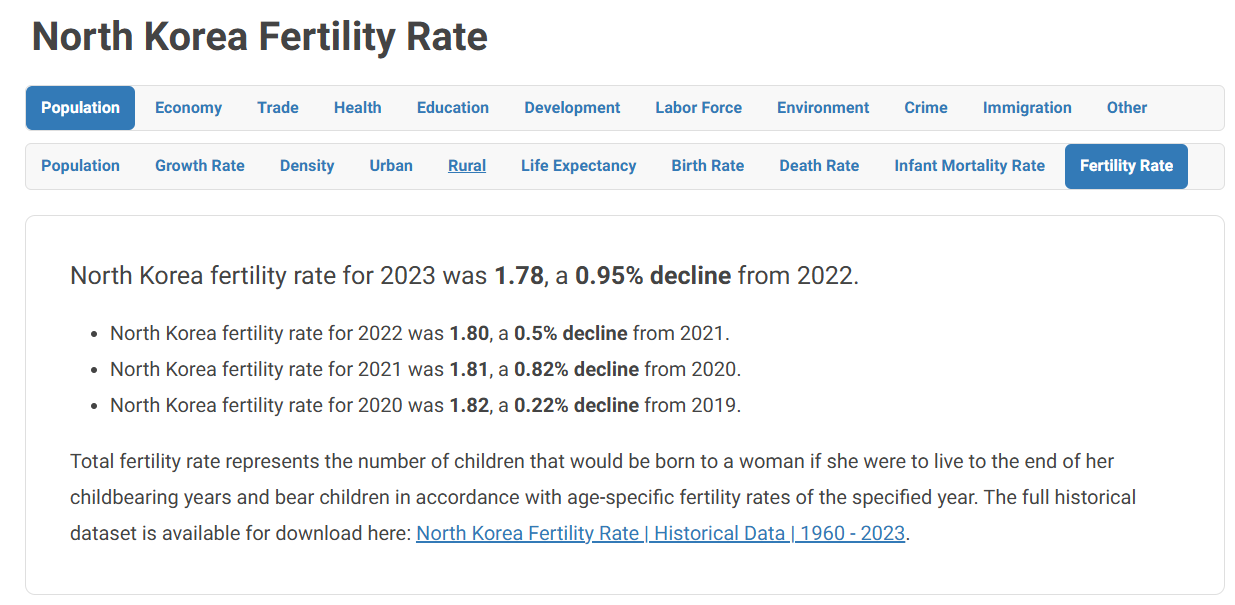Select the Crime tab
This screenshot has height=605, width=1235.
pyautogui.click(x=926, y=108)
